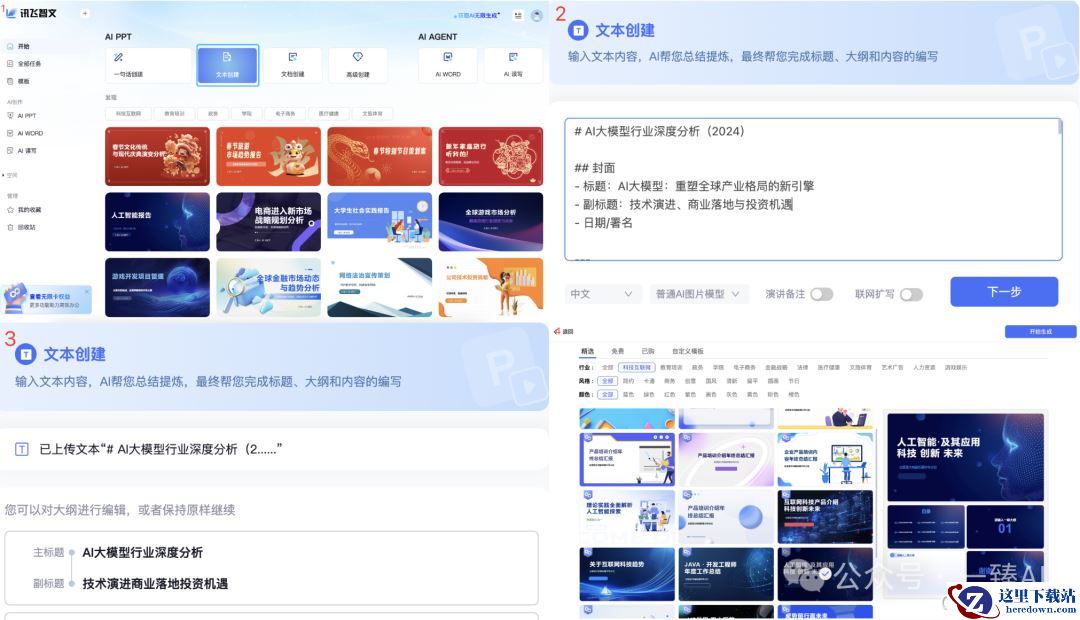The width and height of the screenshot is (1080, 620).
Task: Open the 高级创建 diamond card
Action: click(x=357, y=65)
